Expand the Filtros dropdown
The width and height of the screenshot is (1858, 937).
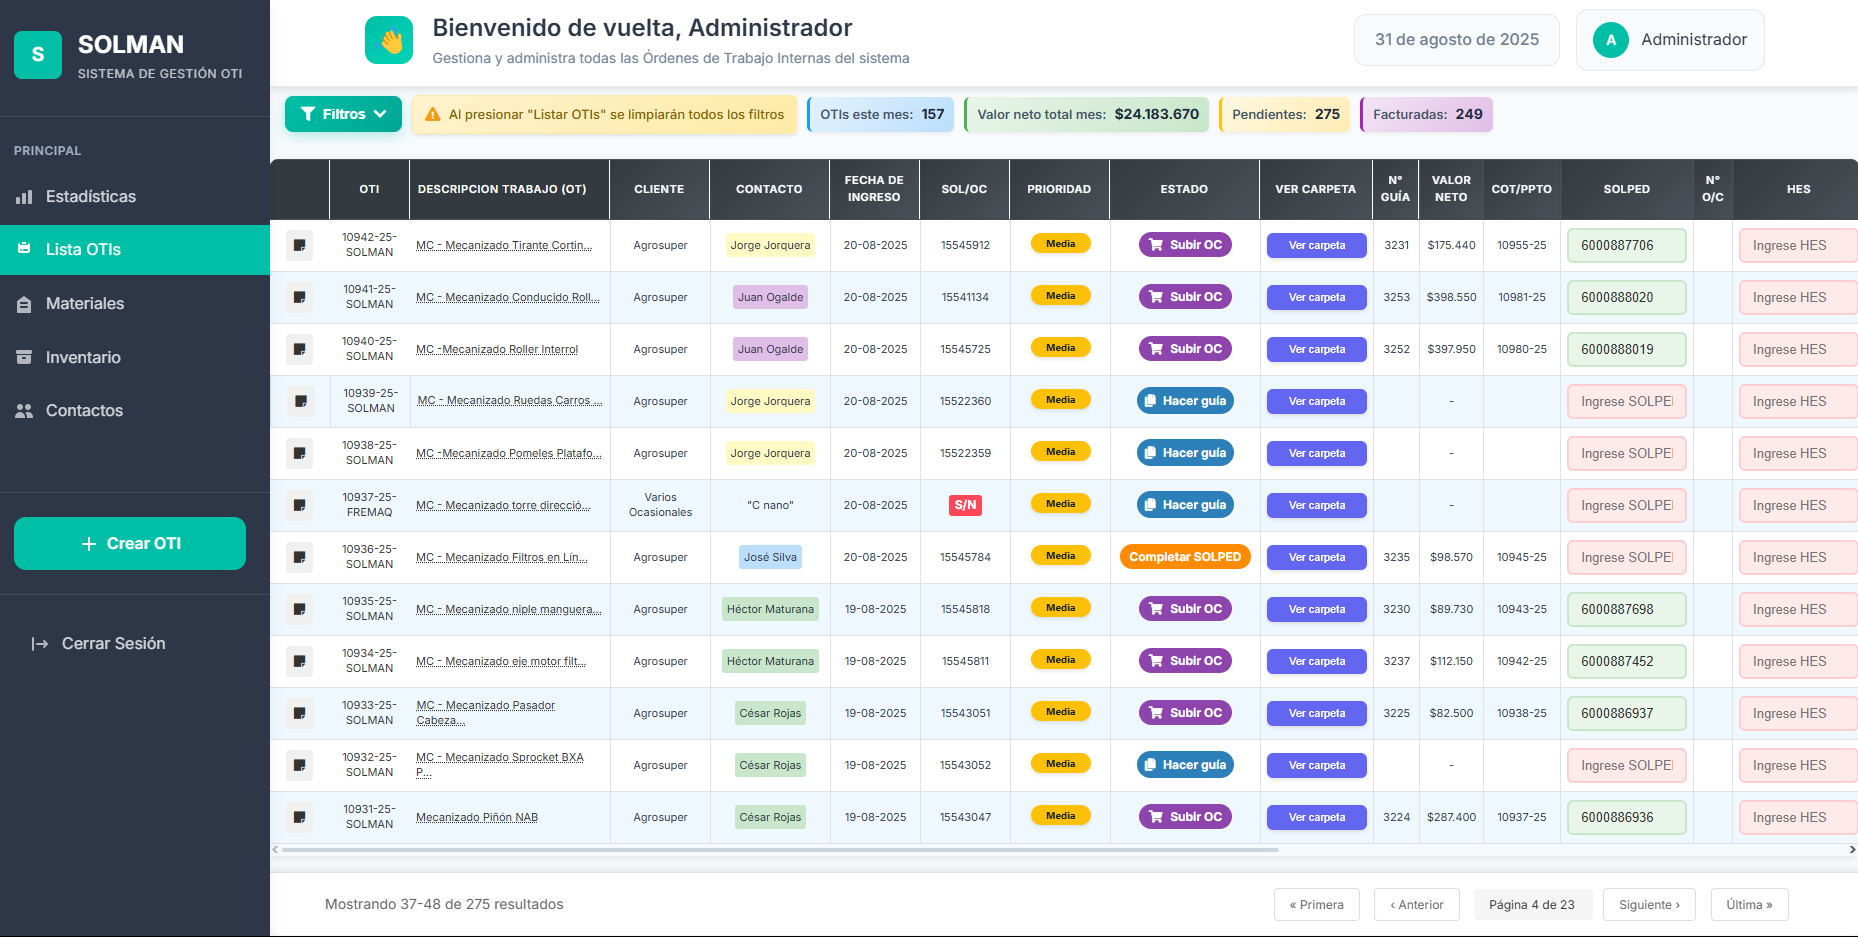click(343, 114)
